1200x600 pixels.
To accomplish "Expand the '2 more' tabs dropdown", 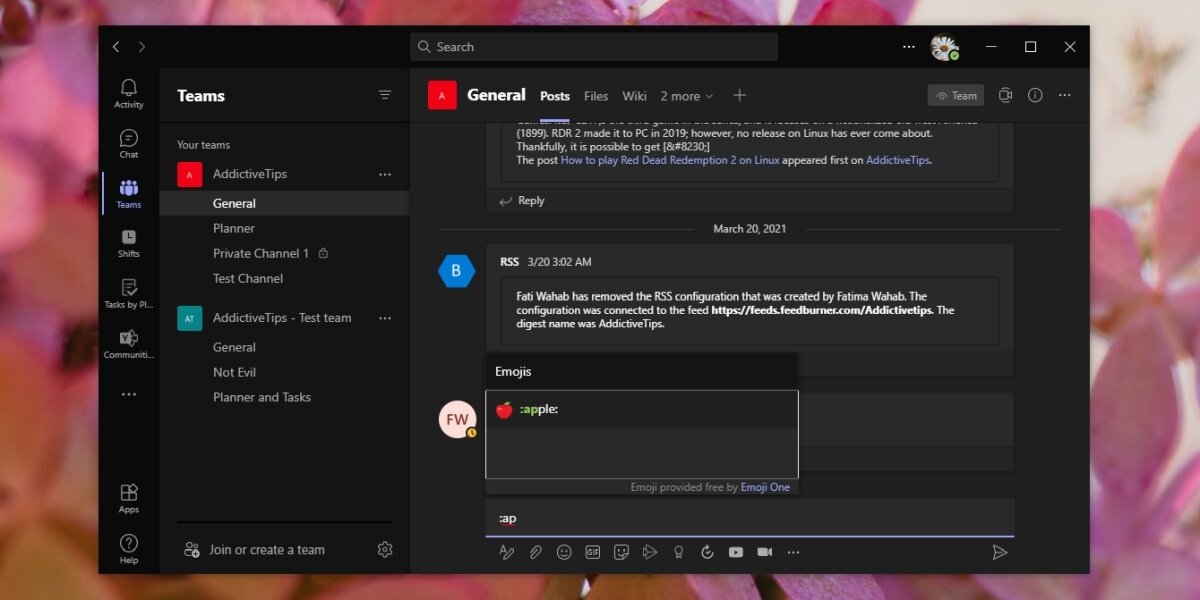I will (687, 96).
